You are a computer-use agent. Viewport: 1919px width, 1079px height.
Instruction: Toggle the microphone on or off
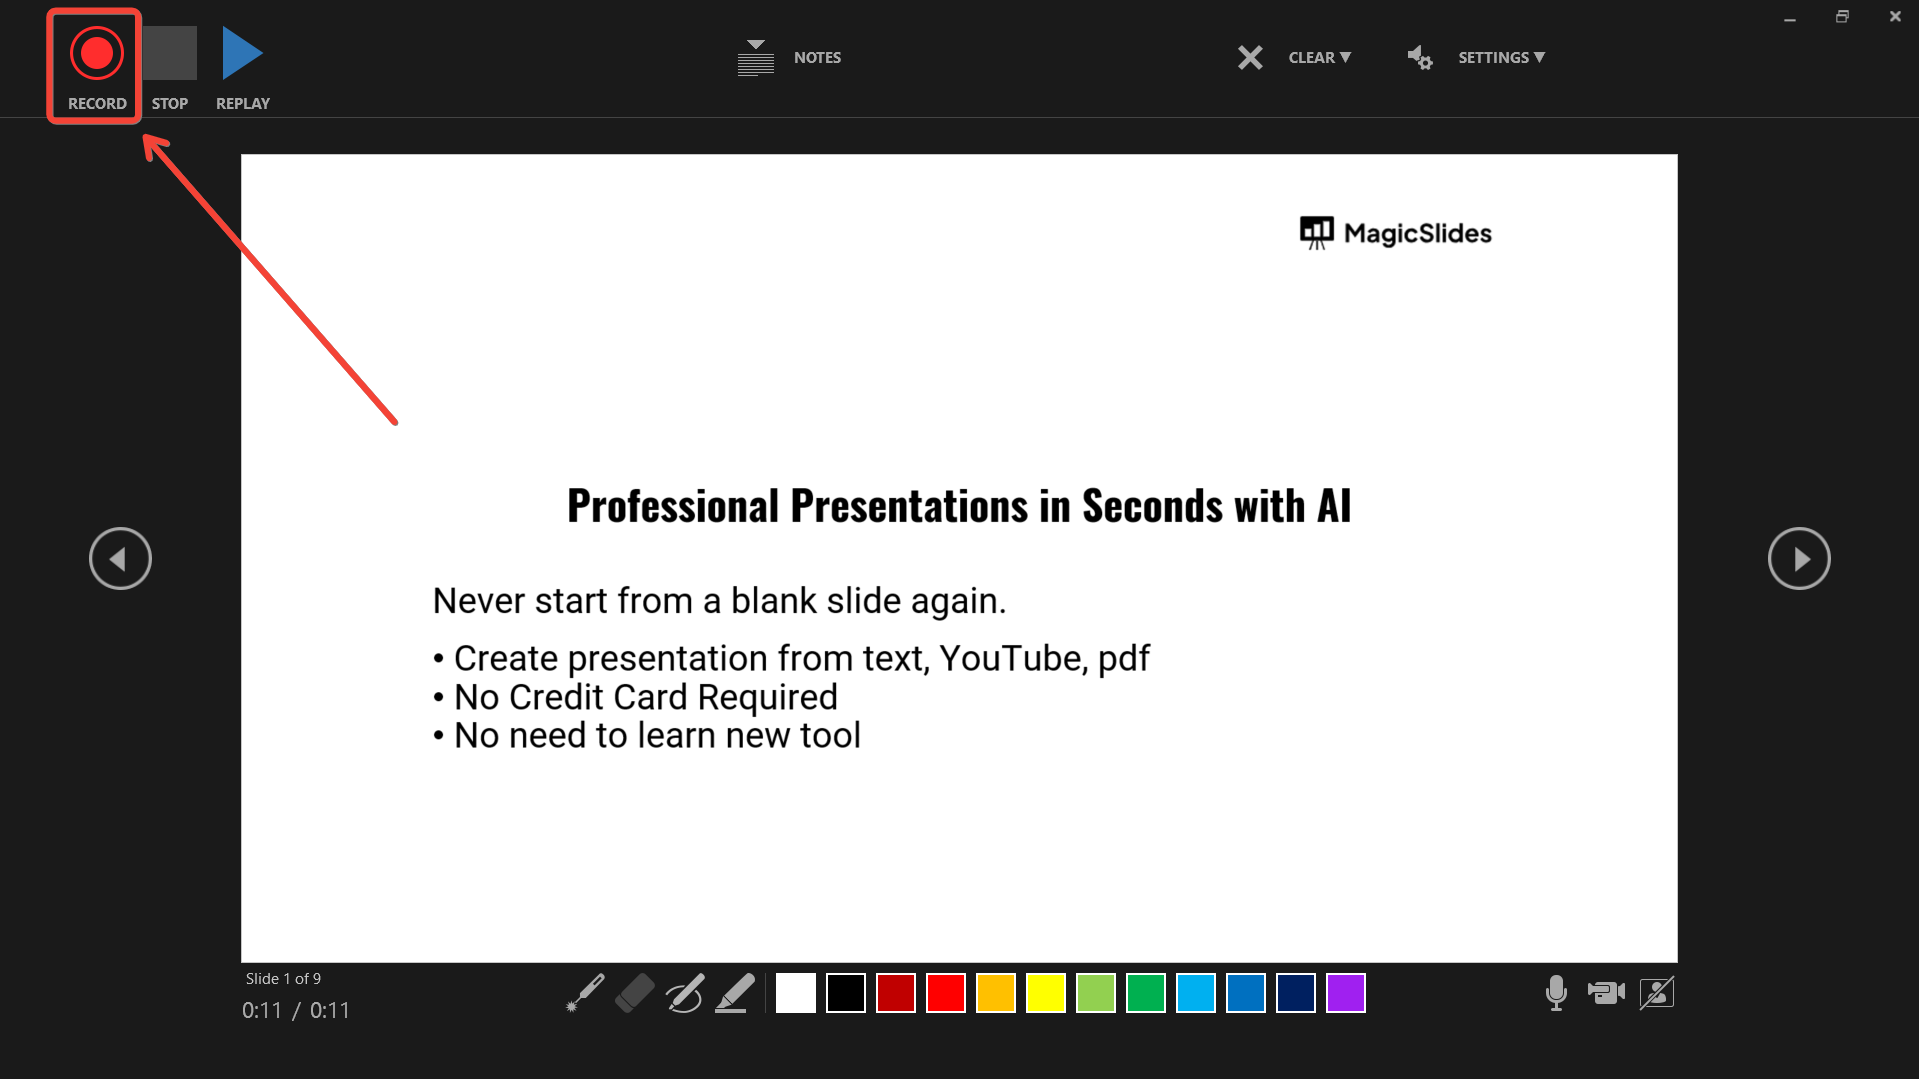[1556, 993]
